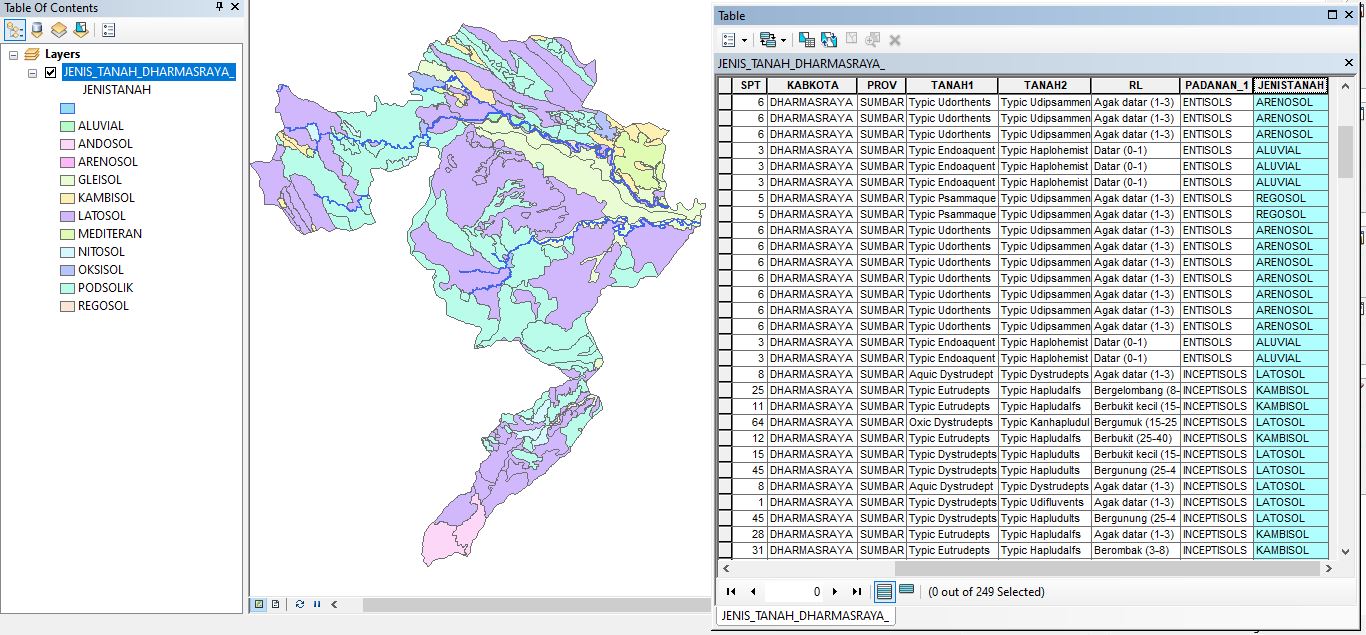Open the legend display options icon

107,31
